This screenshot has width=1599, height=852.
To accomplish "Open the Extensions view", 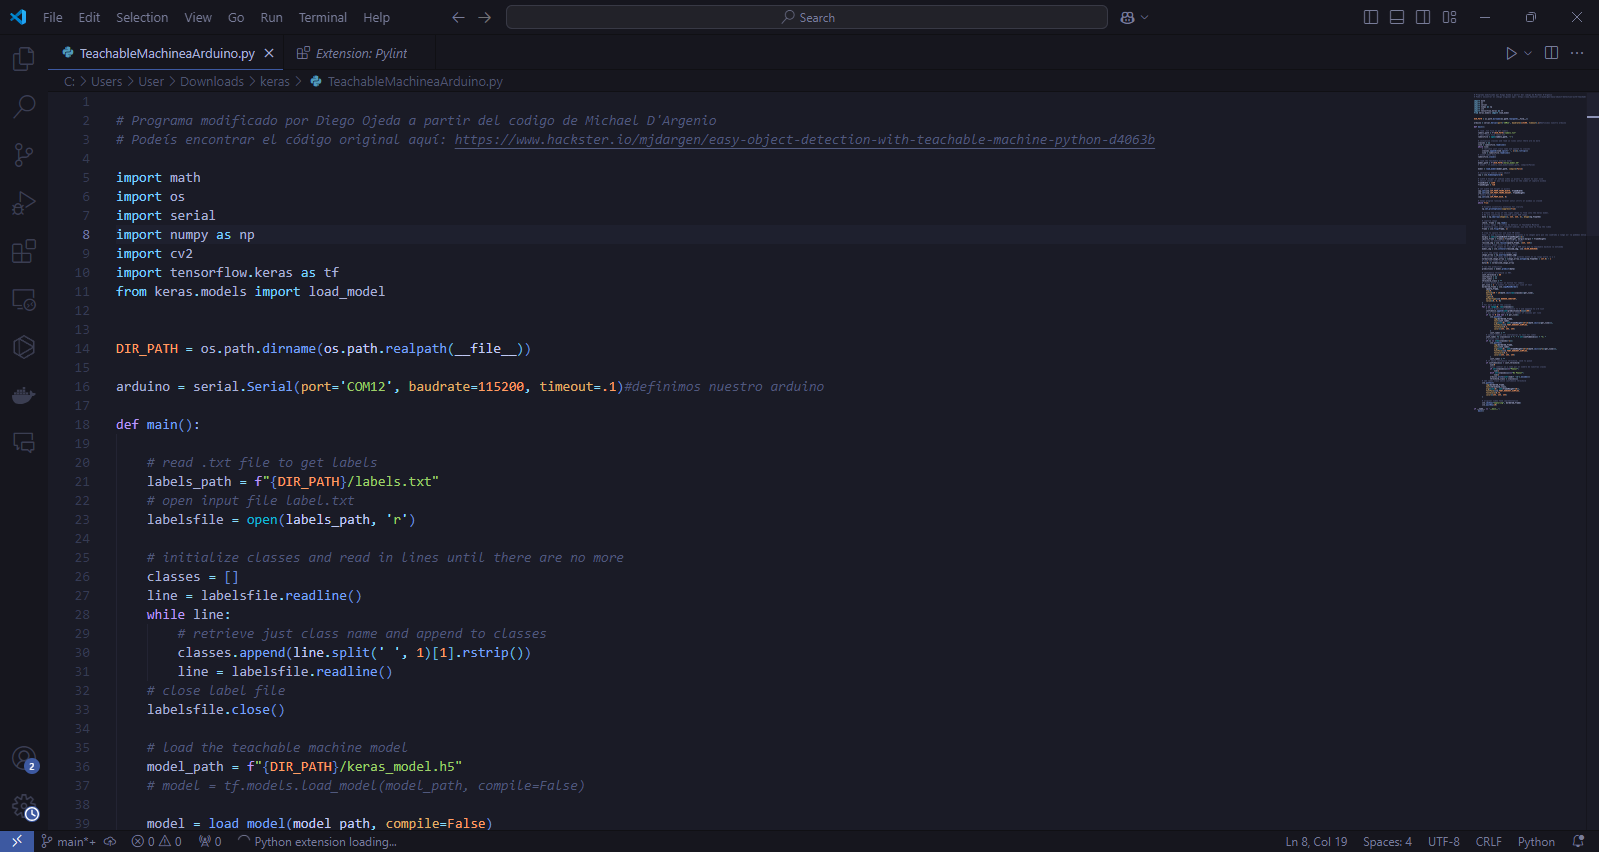I will 24,251.
